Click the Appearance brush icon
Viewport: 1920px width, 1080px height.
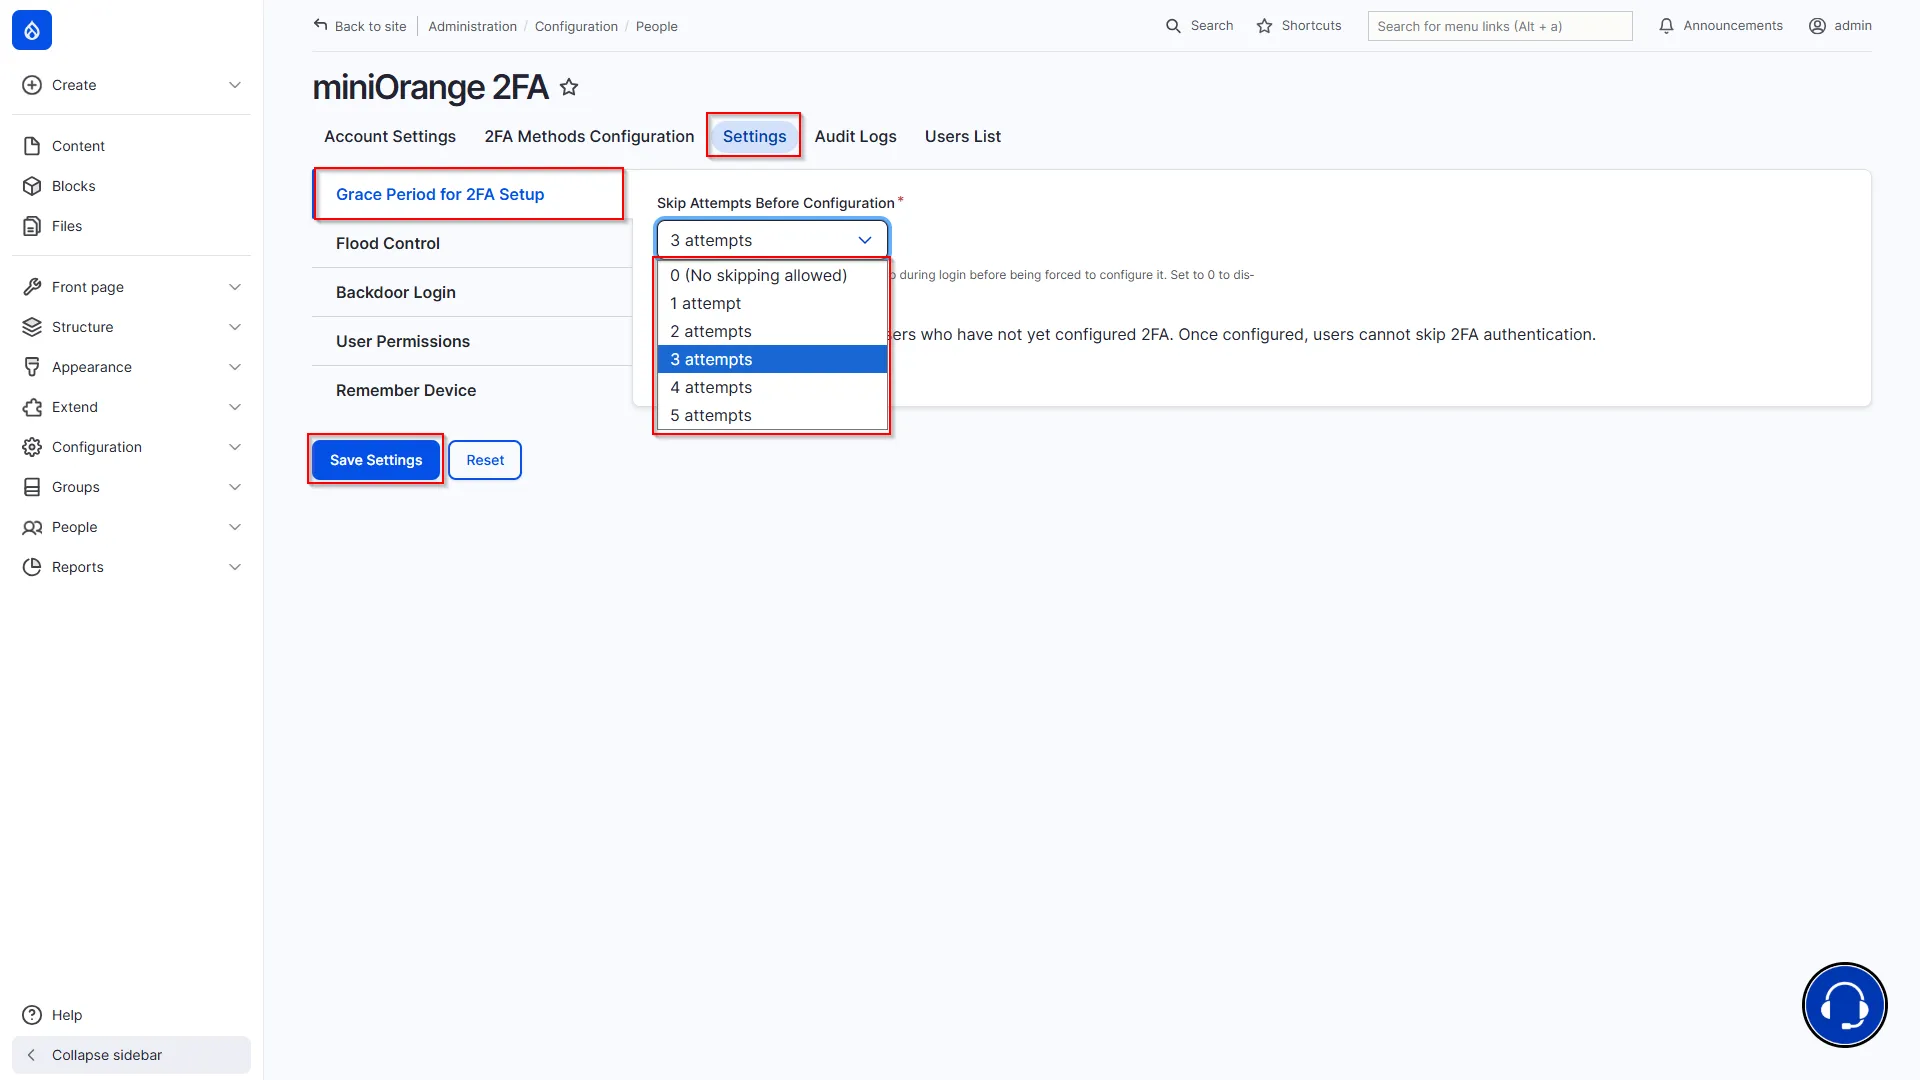[32, 367]
